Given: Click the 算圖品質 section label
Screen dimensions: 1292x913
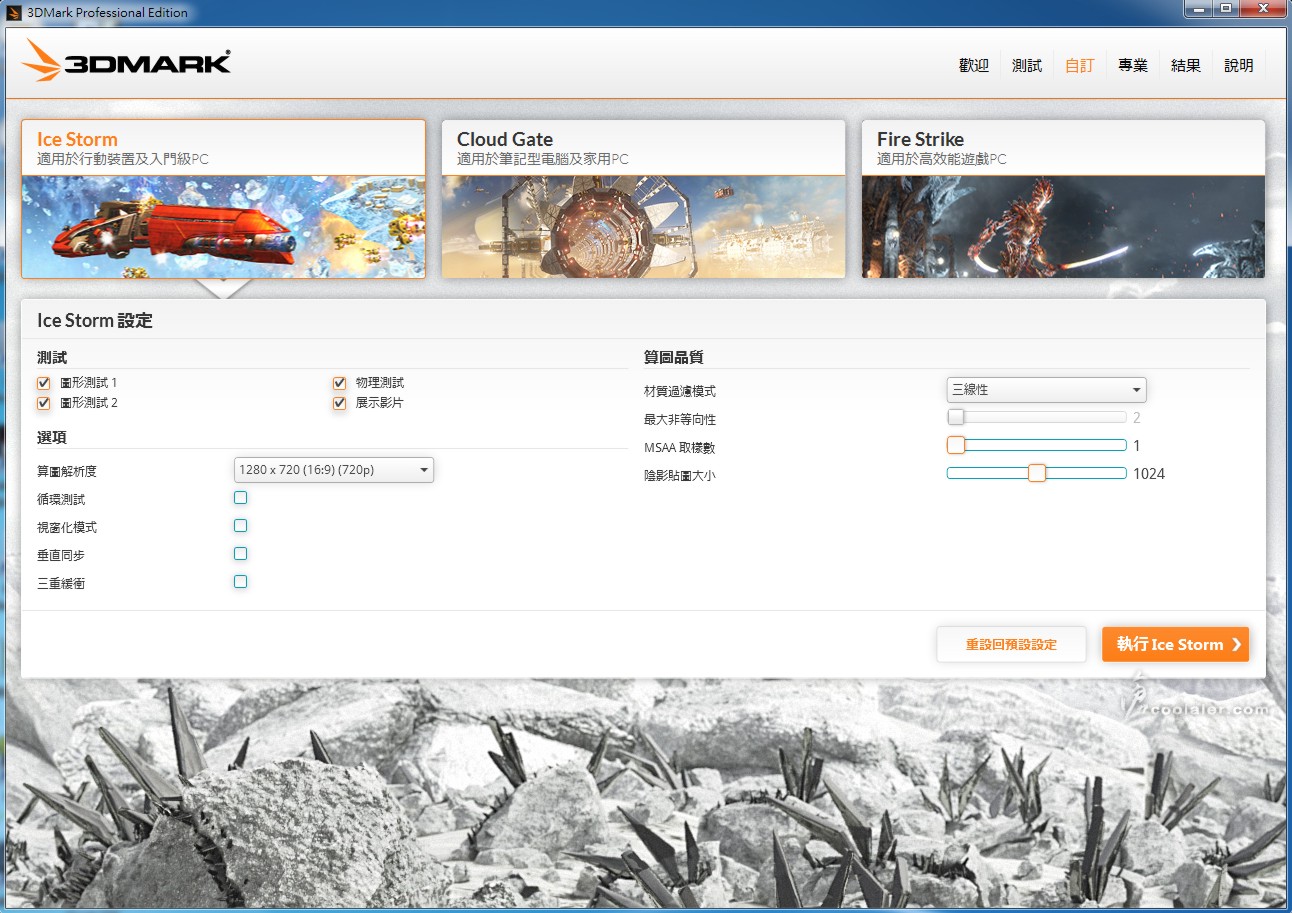Looking at the screenshot, I should coord(674,358).
